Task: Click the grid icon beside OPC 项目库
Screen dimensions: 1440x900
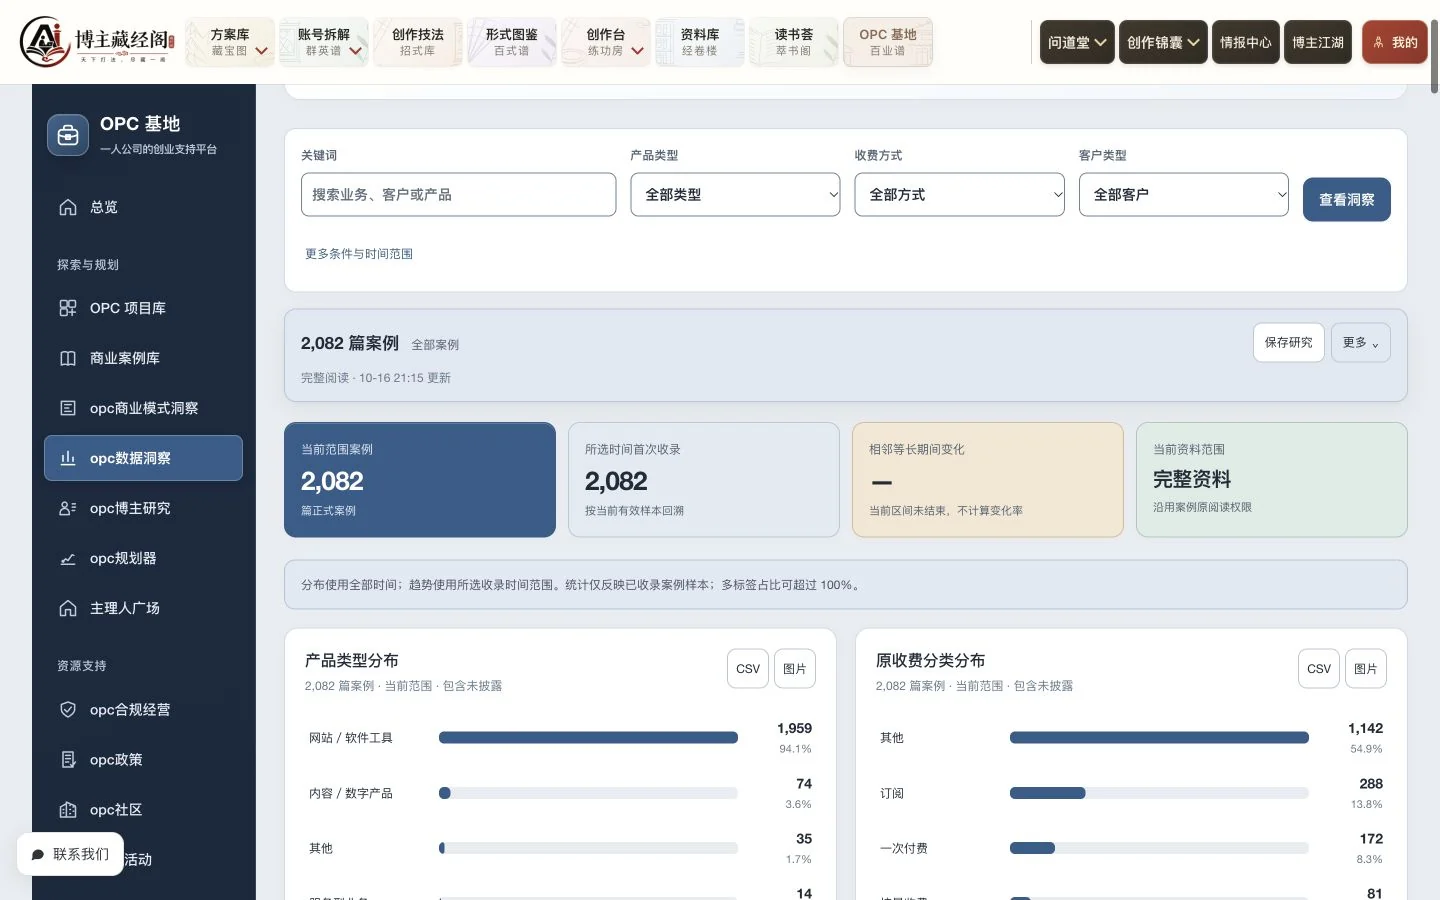Action: click(x=68, y=308)
